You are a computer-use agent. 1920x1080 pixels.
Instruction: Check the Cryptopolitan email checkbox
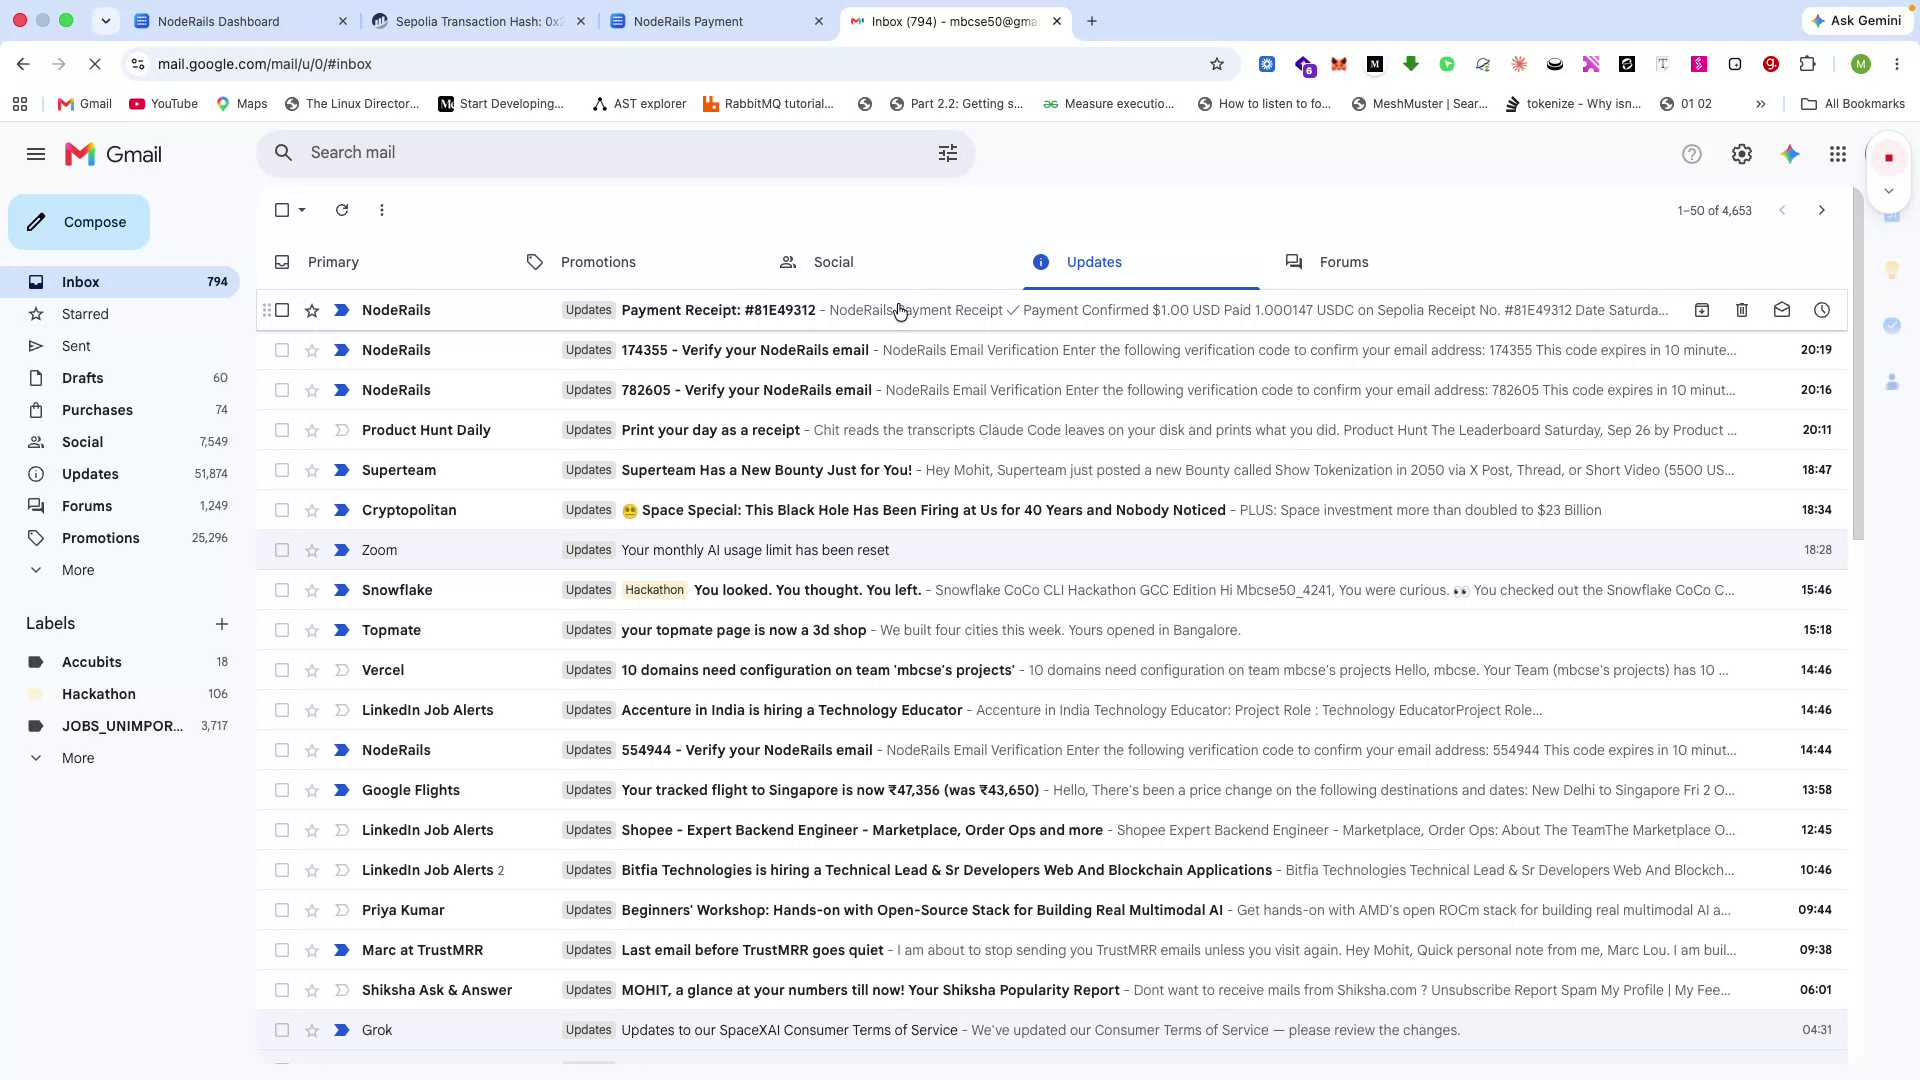click(x=282, y=510)
